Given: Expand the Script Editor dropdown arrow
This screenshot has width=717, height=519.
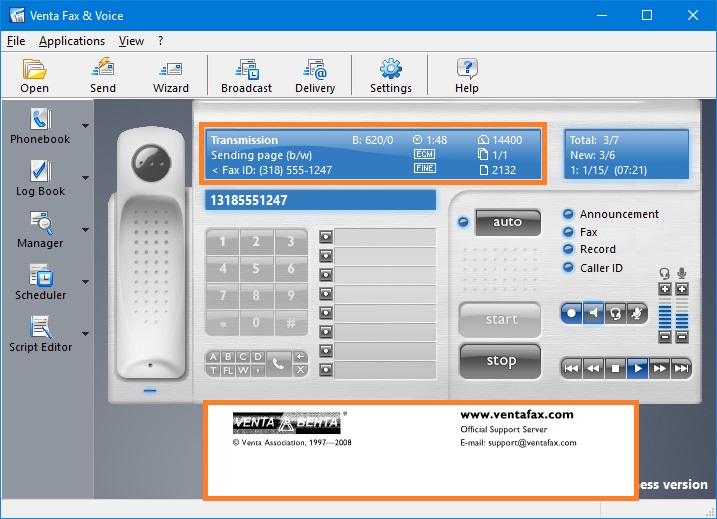Looking at the screenshot, I should tap(86, 334).
